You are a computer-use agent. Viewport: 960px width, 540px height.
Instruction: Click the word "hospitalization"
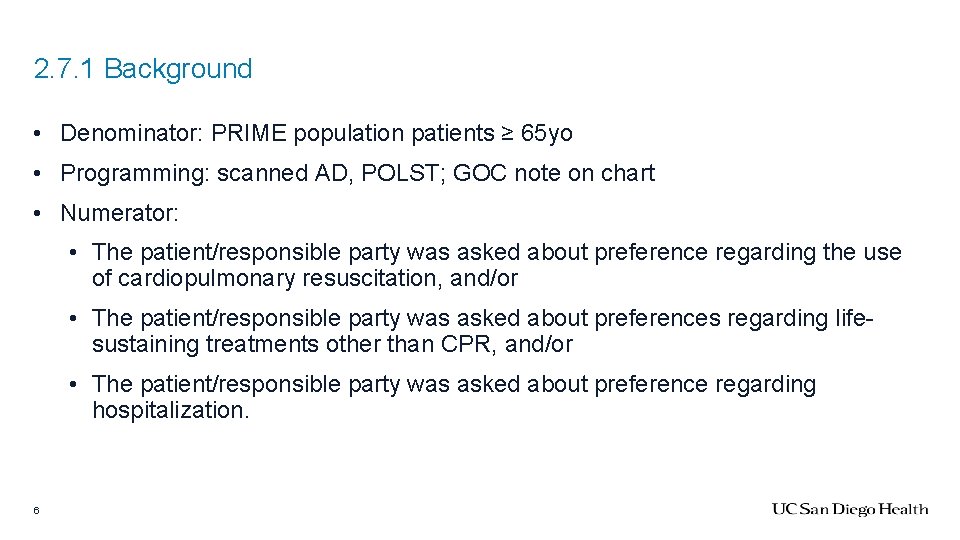(169, 411)
